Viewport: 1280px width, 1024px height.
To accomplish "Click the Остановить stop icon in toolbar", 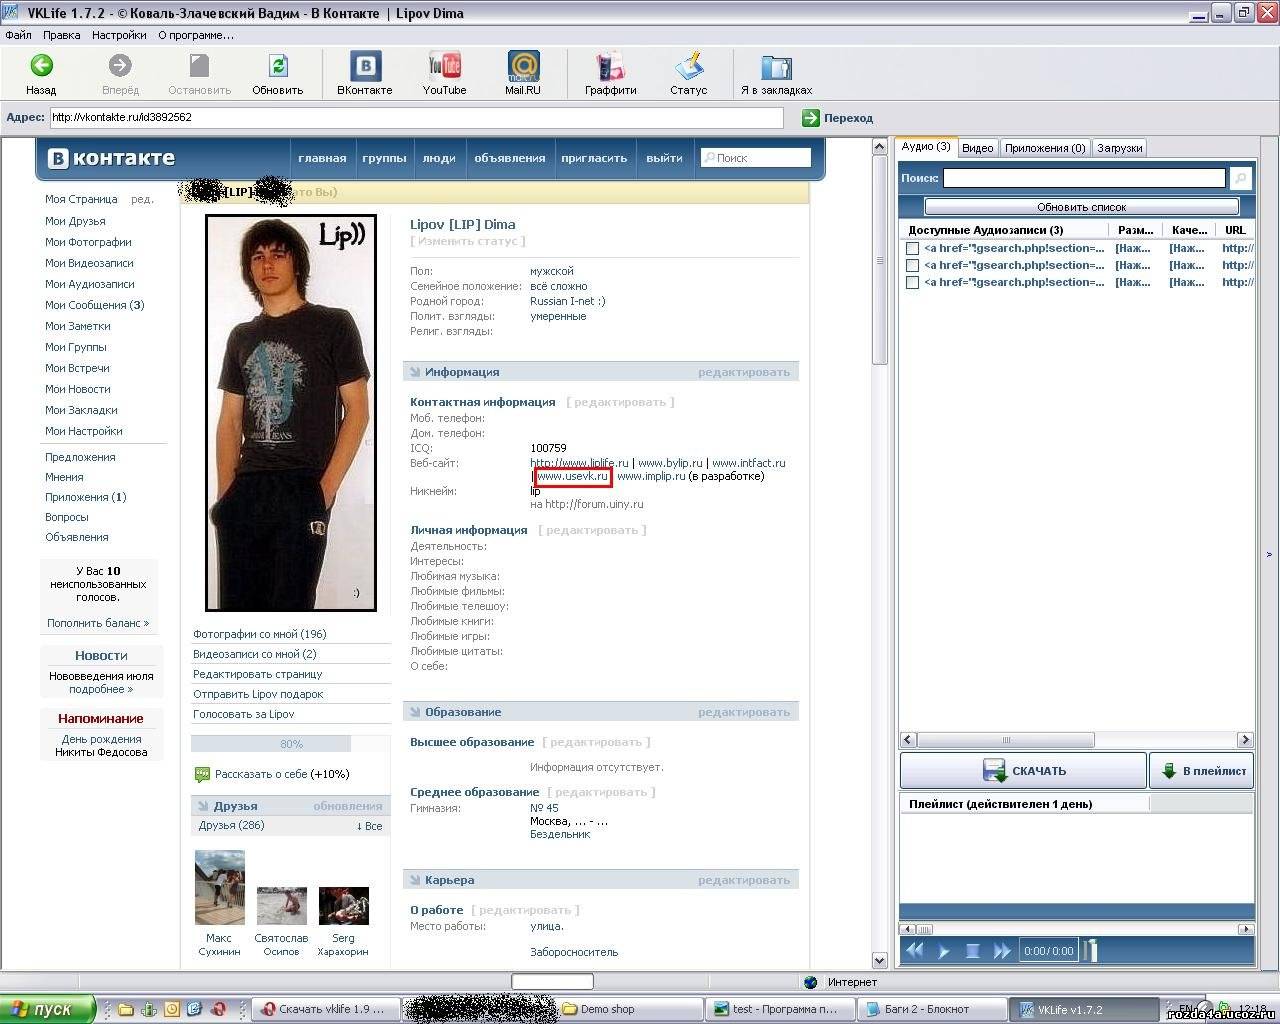I will [200, 66].
